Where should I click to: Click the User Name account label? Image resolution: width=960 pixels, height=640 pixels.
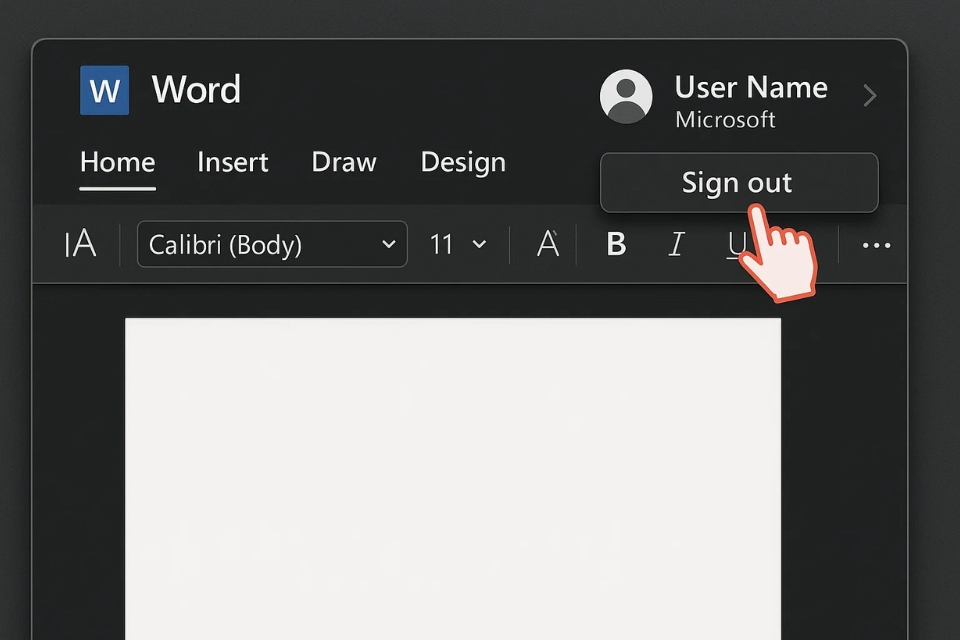(x=750, y=88)
